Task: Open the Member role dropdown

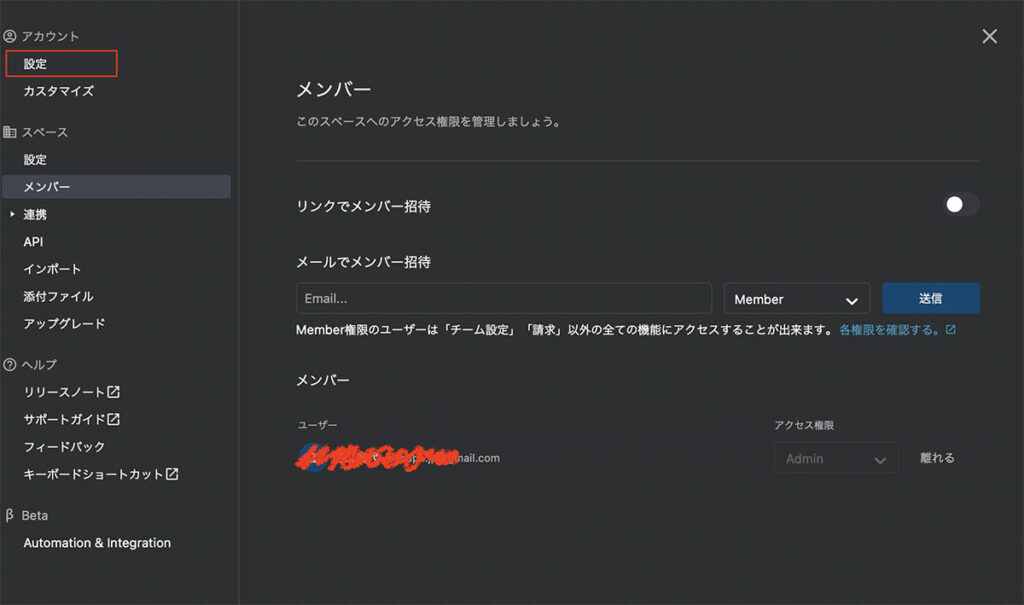Action: pyautogui.click(x=796, y=299)
